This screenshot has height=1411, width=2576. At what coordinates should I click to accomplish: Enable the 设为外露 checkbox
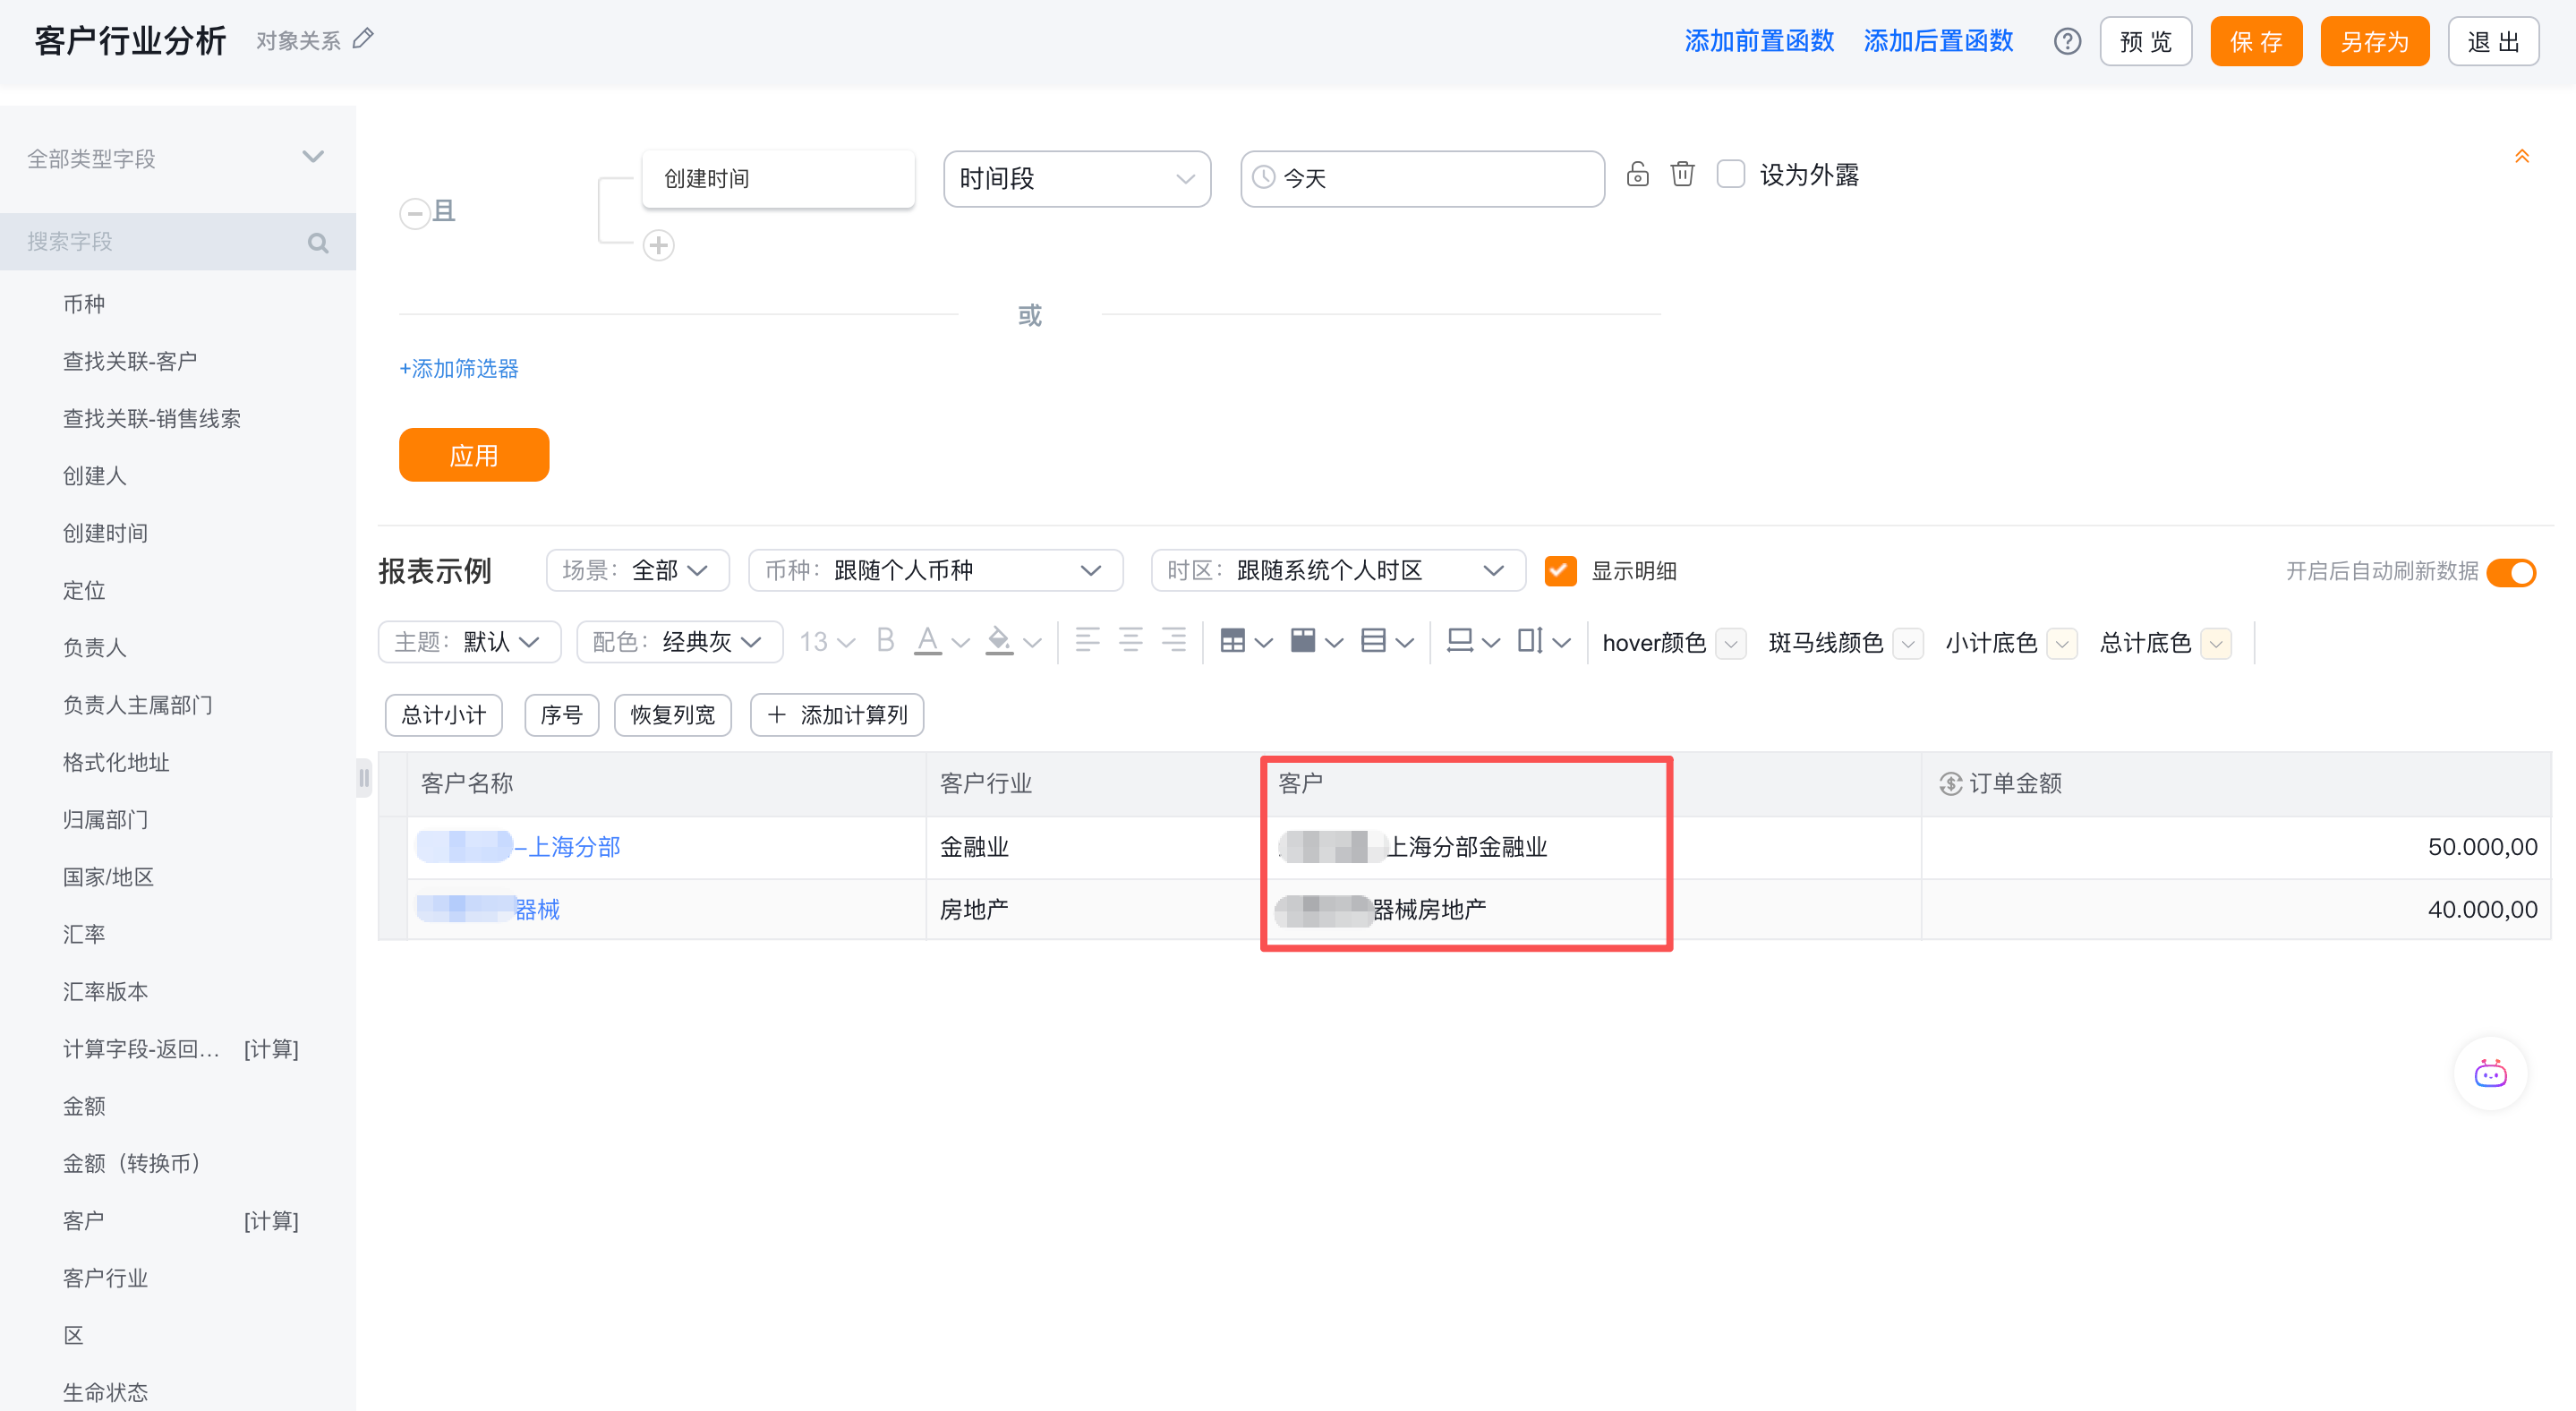coord(1731,174)
